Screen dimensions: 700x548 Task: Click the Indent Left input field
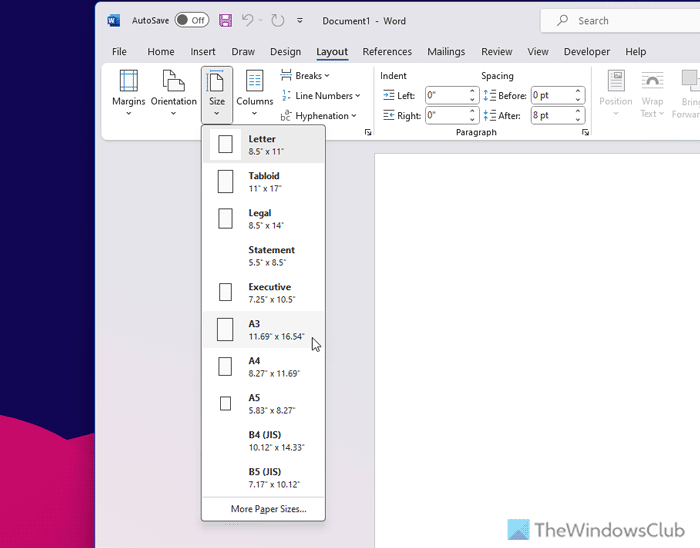click(446, 95)
